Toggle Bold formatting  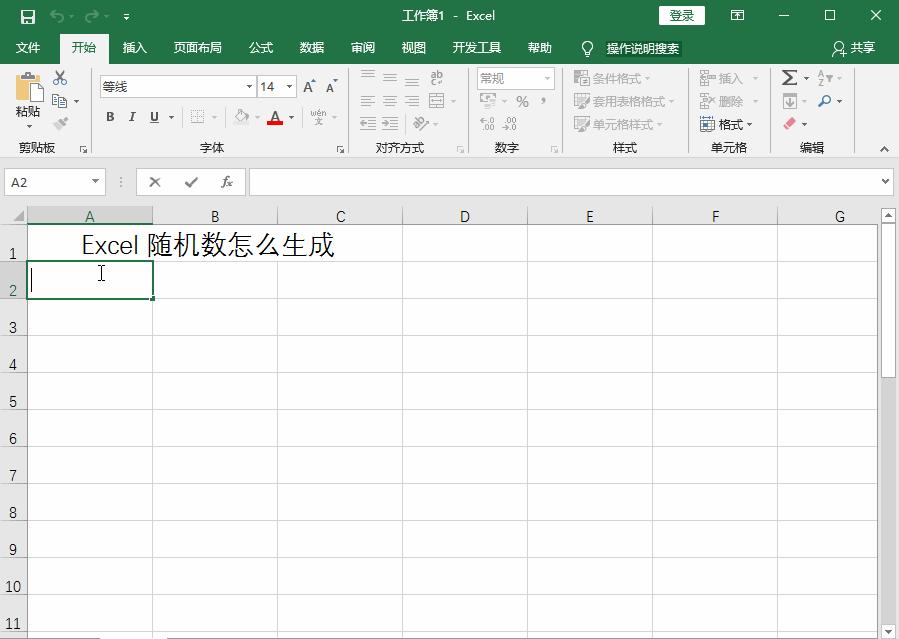click(x=110, y=117)
